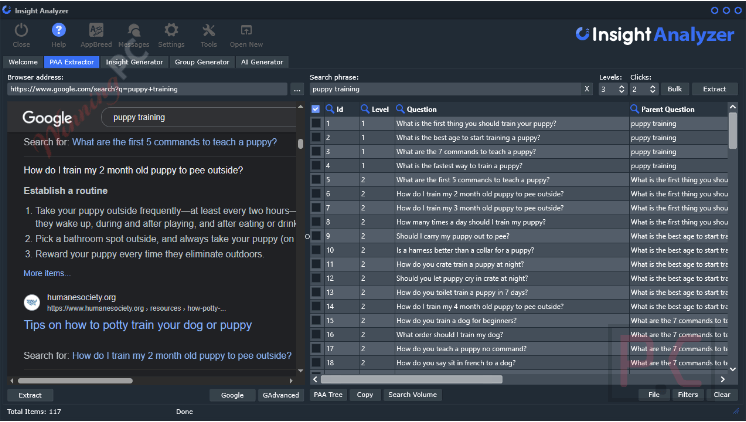Open 'Tips on how to potty train' link
This screenshot has width=746, height=422.
(138, 325)
